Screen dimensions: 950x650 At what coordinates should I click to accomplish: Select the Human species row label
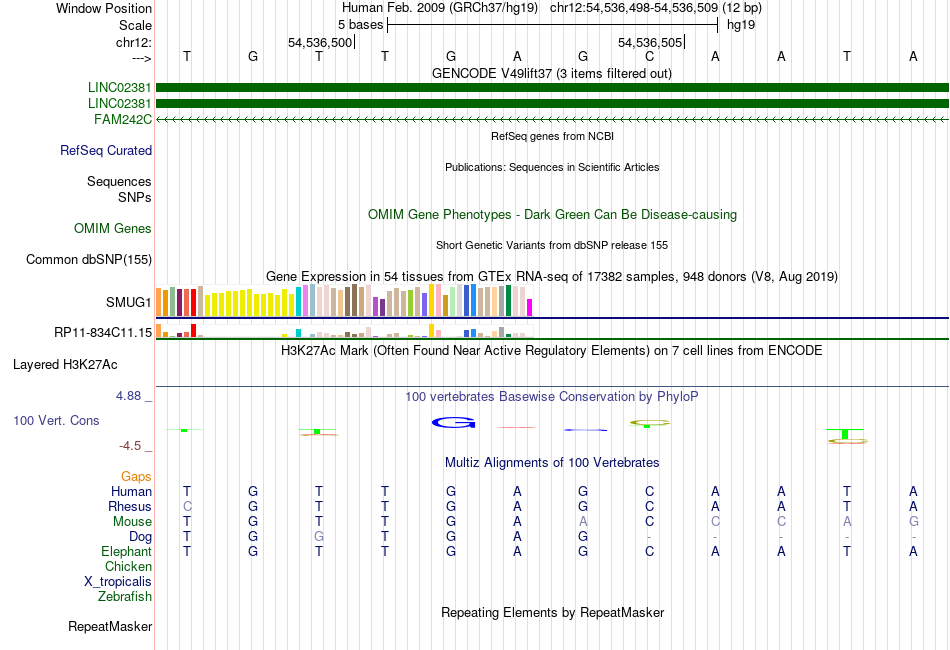click(131, 491)
